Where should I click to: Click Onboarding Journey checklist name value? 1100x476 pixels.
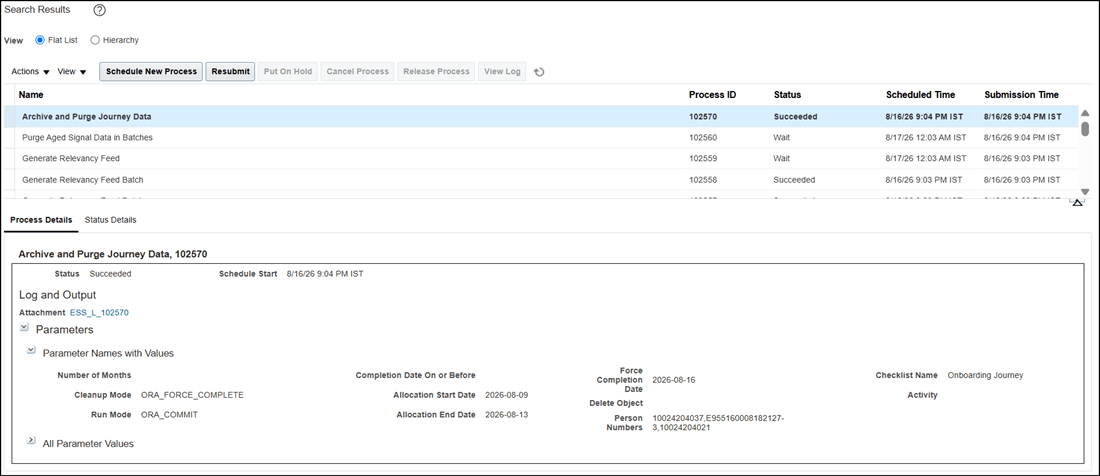985,375
